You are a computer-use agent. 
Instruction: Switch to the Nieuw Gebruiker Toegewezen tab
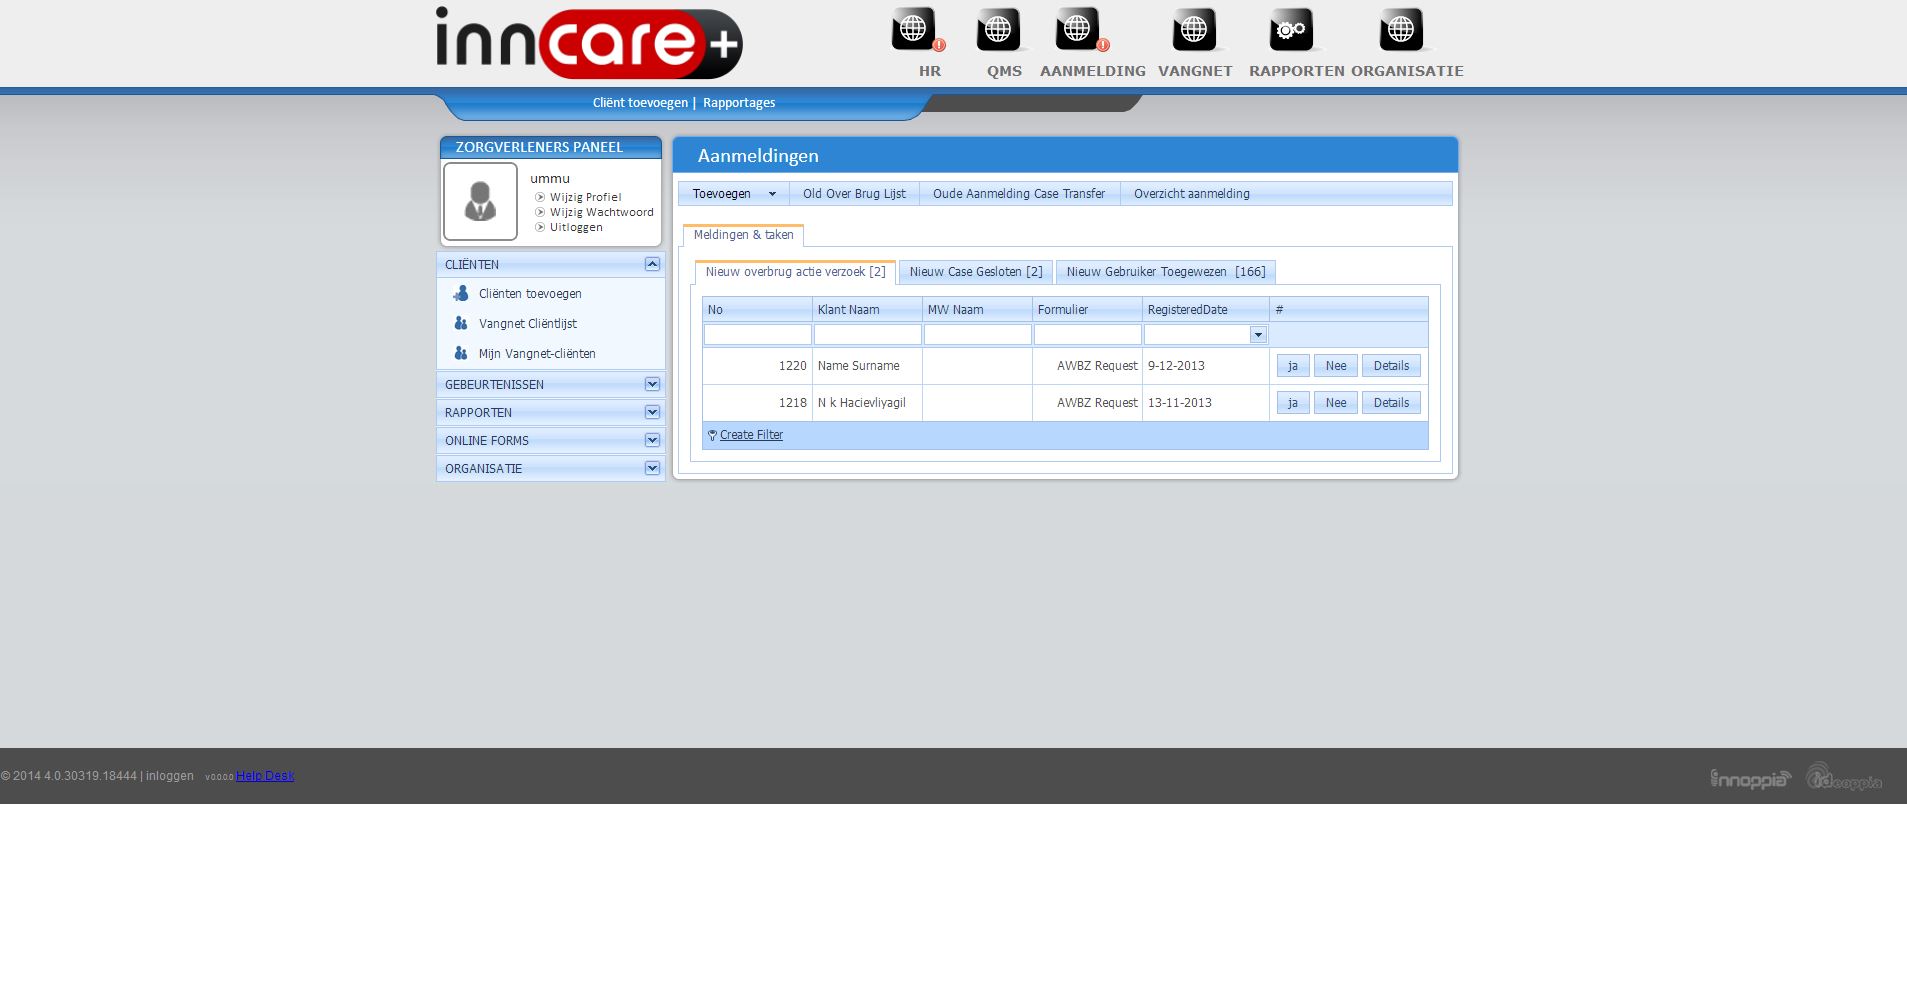pos(1166,272)
